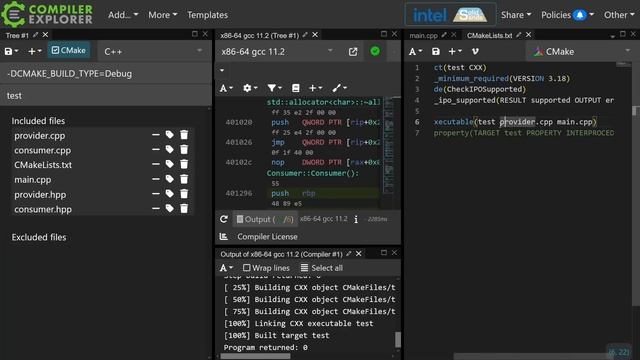640x360 pixels.
Task: Click the compiler pop-out icon
Action: 353,52
